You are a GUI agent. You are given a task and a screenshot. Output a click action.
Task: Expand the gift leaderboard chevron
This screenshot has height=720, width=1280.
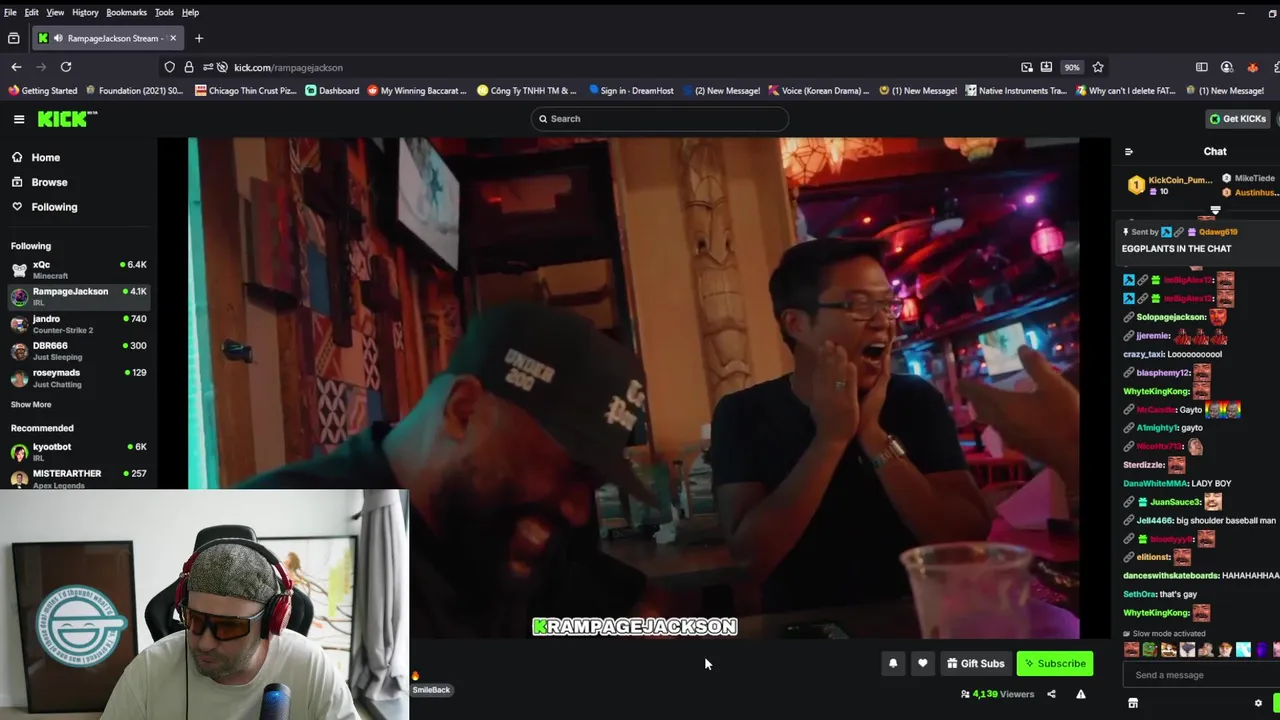click(x=1215, y=211)
